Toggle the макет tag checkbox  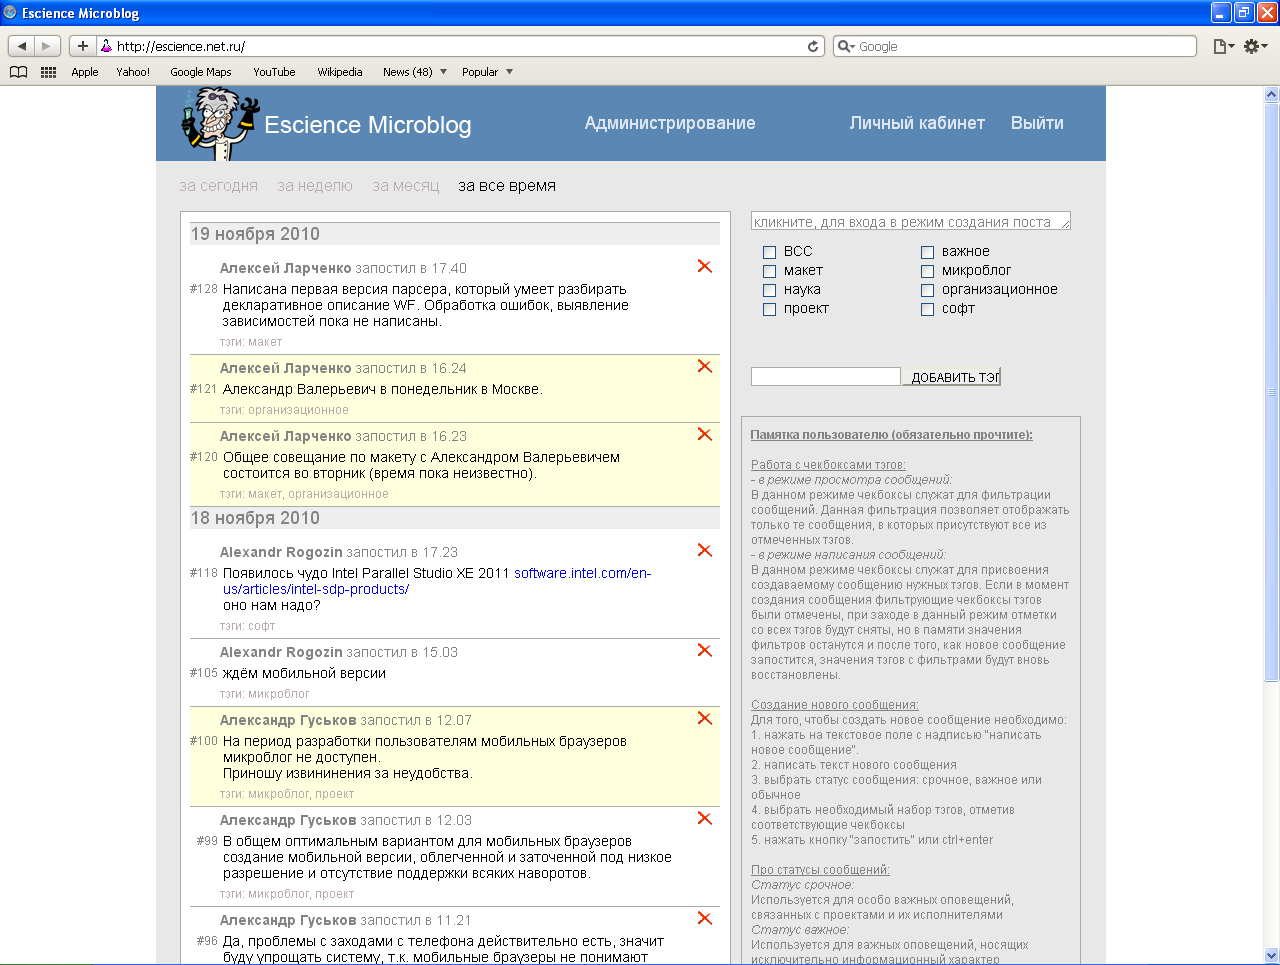point(769,271)
